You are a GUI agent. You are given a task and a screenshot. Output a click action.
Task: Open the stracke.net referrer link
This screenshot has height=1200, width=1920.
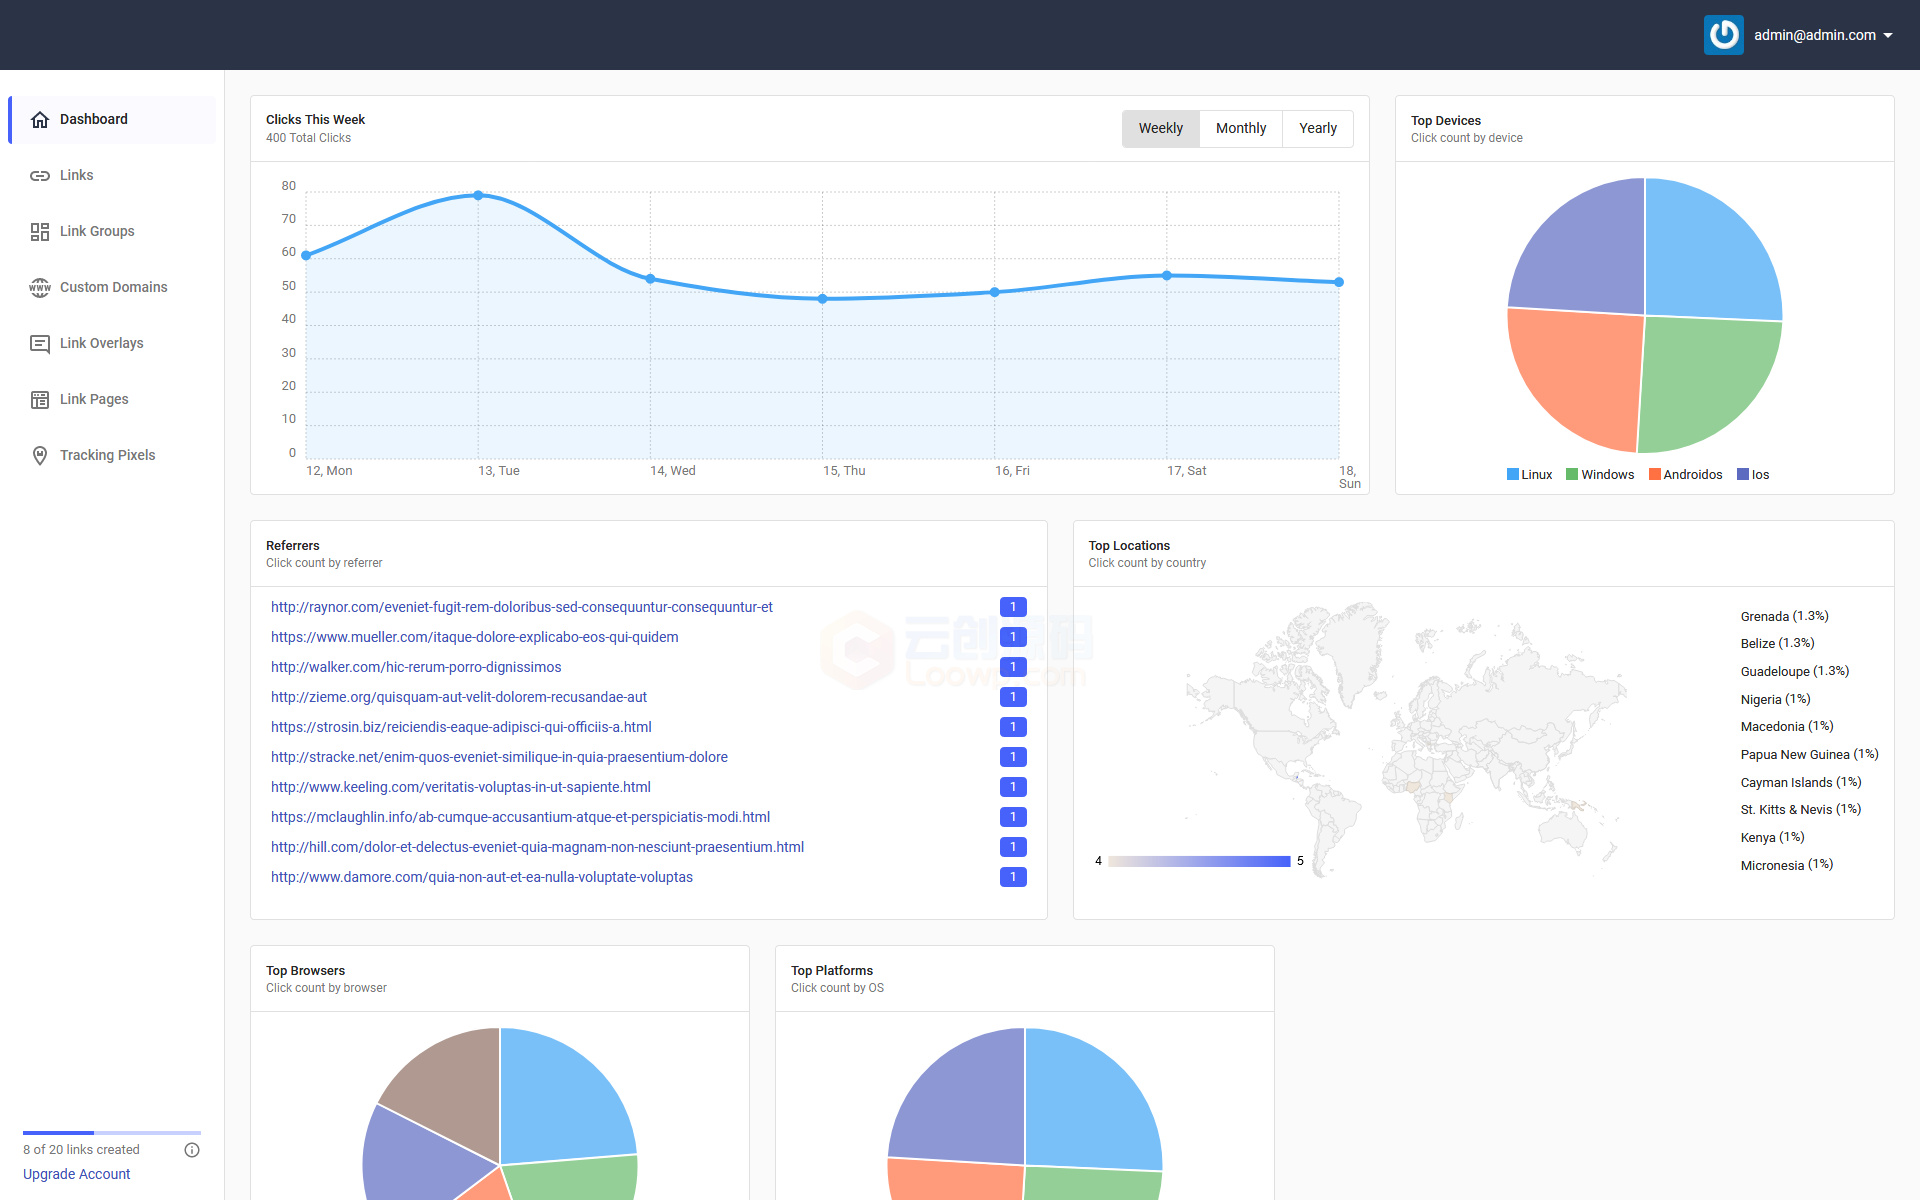pyautogui.click(x=499, y=757)
